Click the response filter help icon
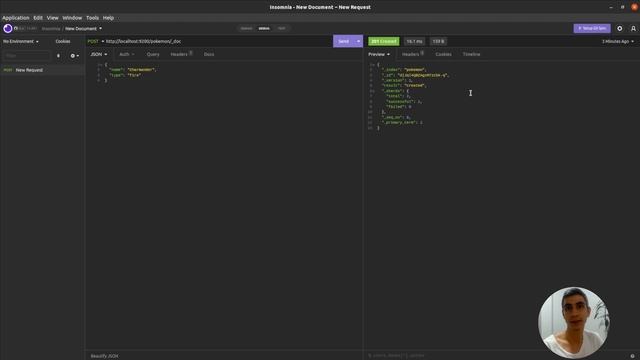 (x=633, y=356)
